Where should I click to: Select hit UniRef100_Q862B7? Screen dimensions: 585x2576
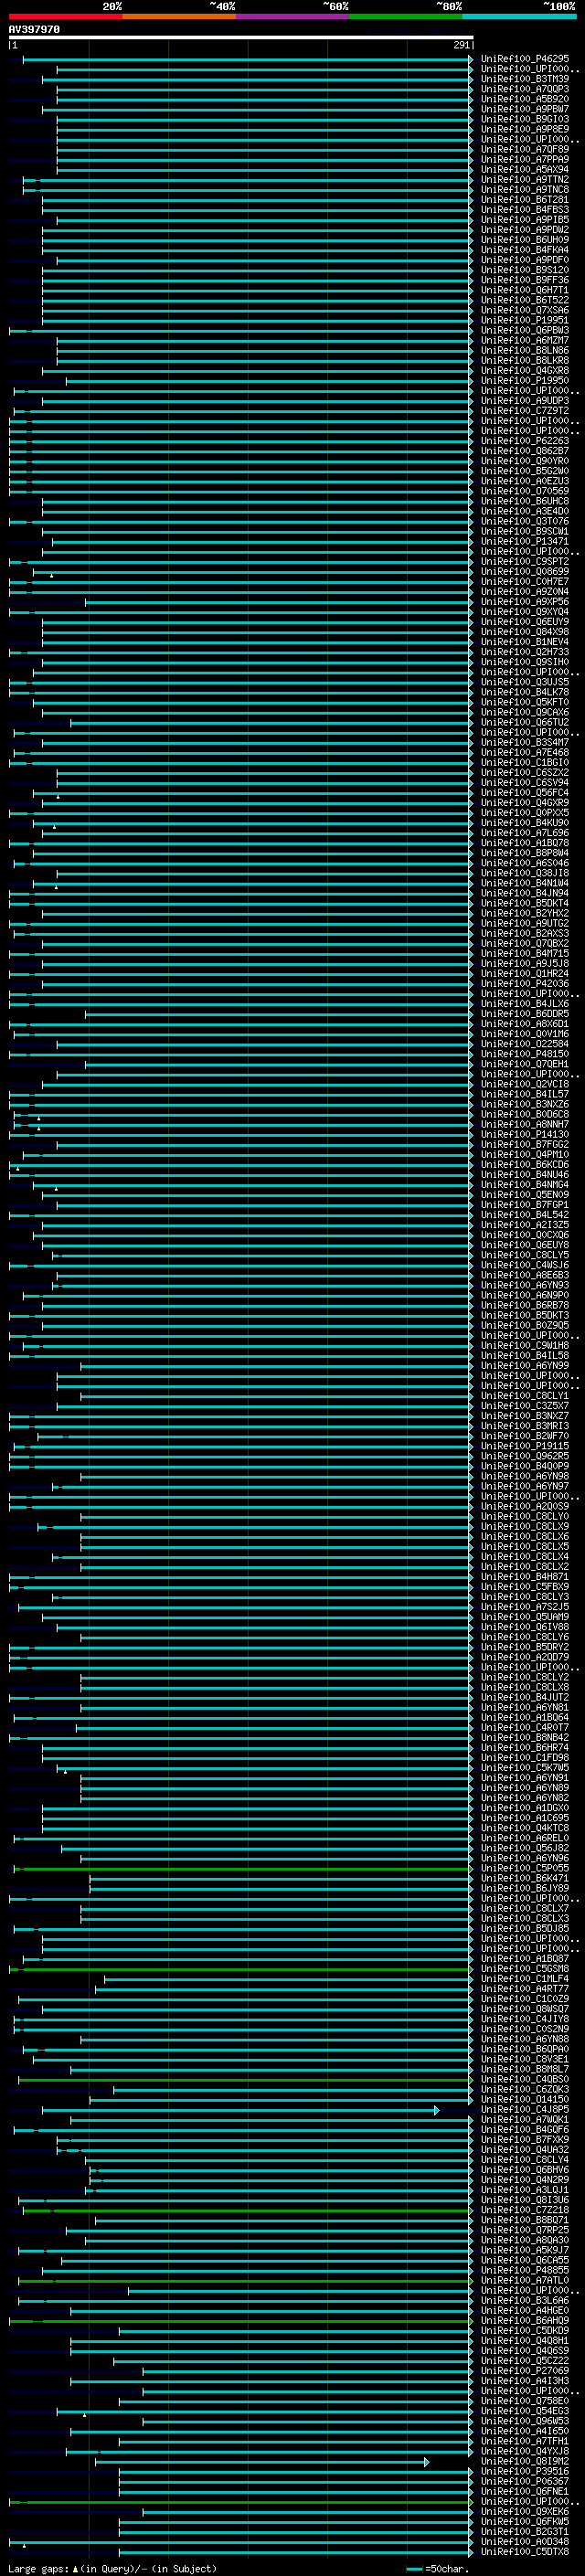(x=524, y=450)
